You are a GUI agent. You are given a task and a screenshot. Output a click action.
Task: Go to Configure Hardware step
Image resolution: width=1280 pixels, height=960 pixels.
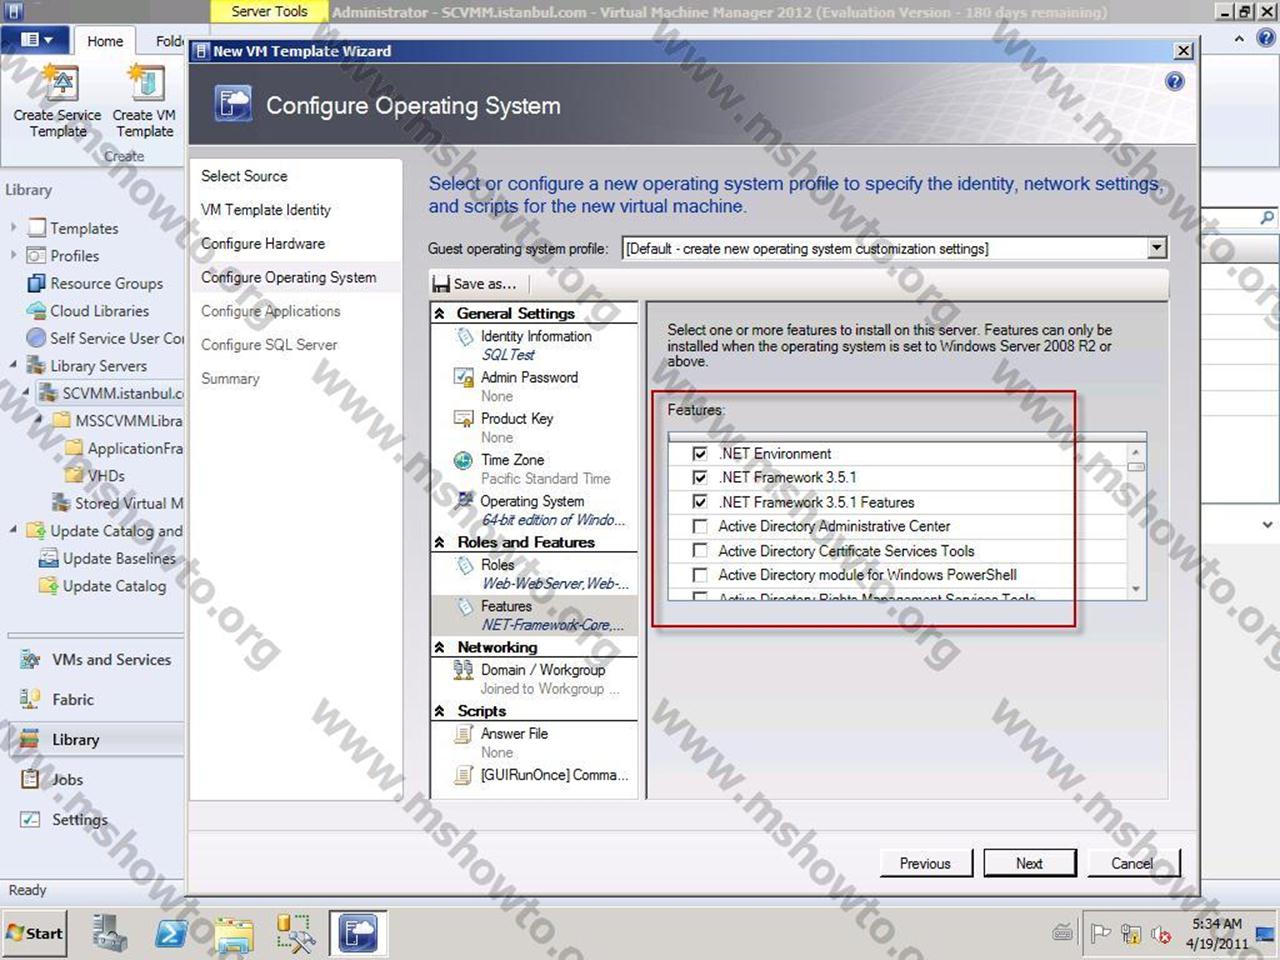click(263, 244)
